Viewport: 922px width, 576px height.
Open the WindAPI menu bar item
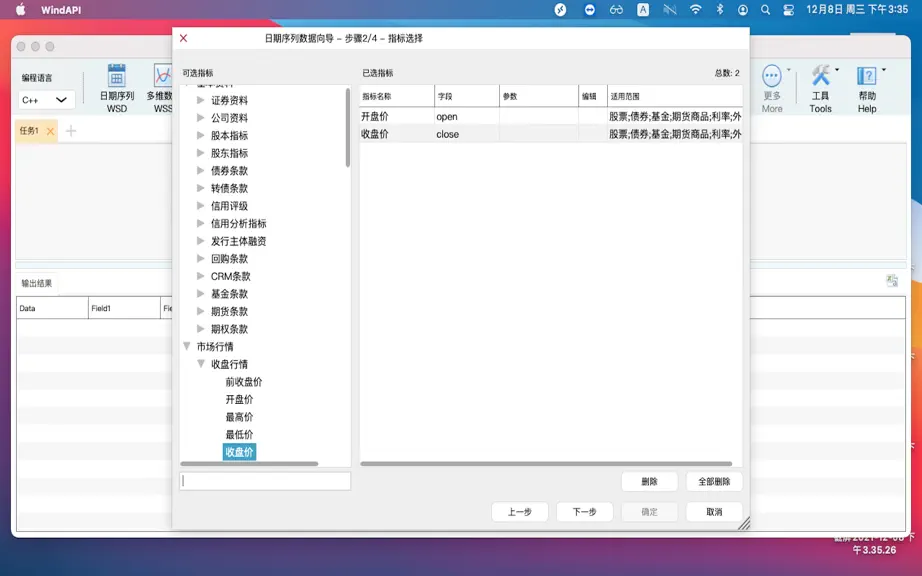click(61, 10)
